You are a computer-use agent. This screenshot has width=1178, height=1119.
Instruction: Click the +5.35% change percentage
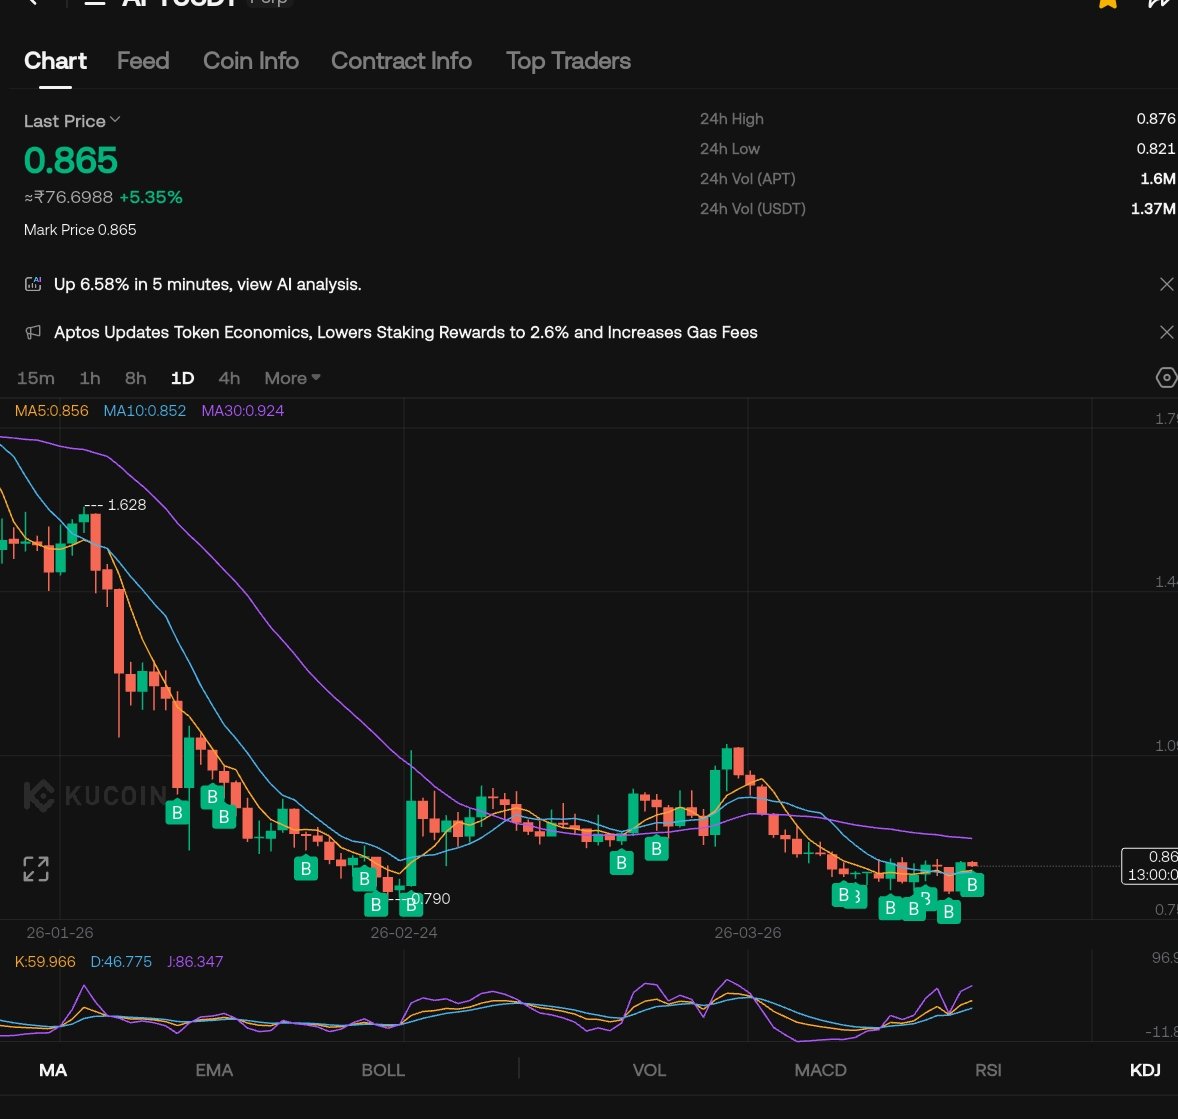(x=151, y=197)
